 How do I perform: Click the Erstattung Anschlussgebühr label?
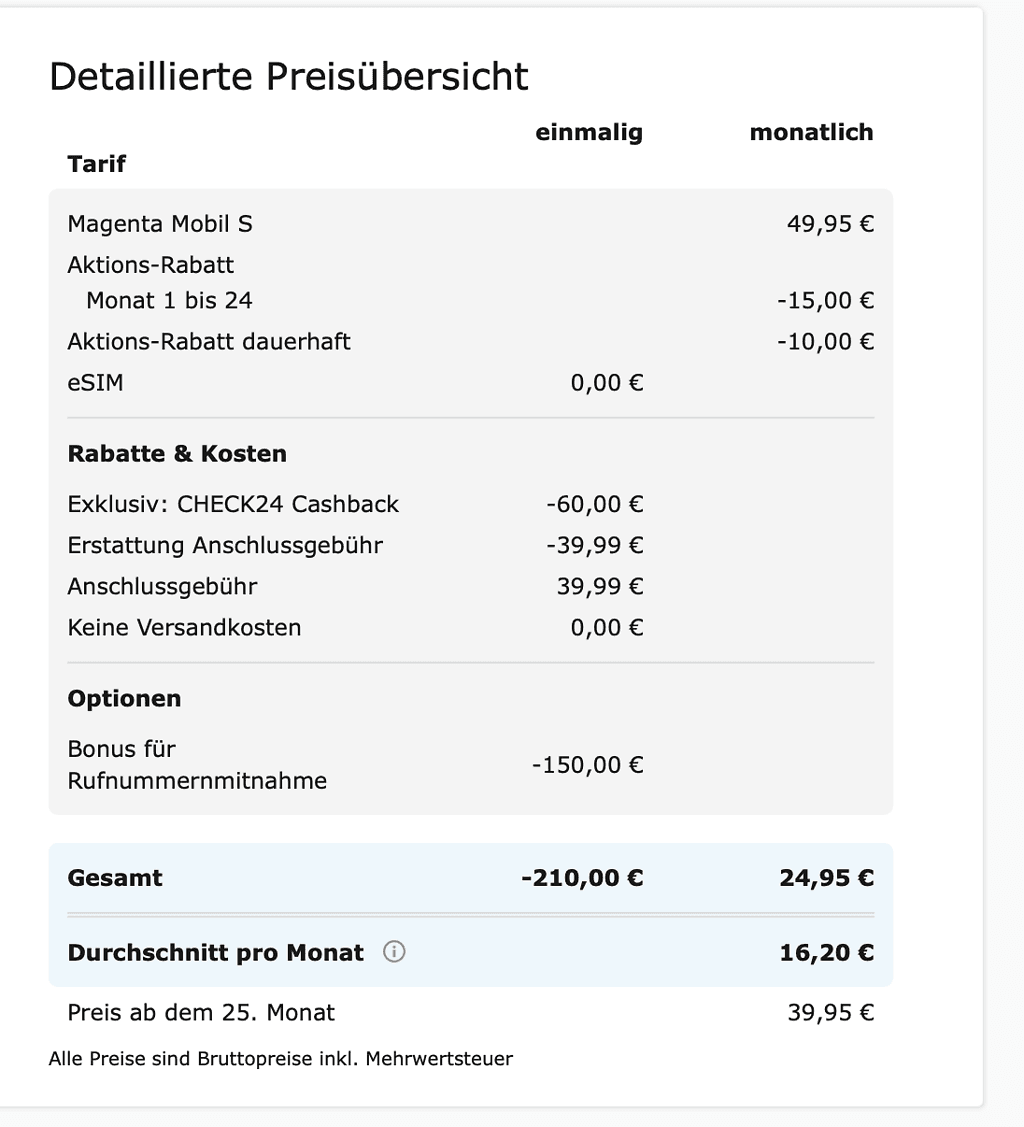pos(225,545)
